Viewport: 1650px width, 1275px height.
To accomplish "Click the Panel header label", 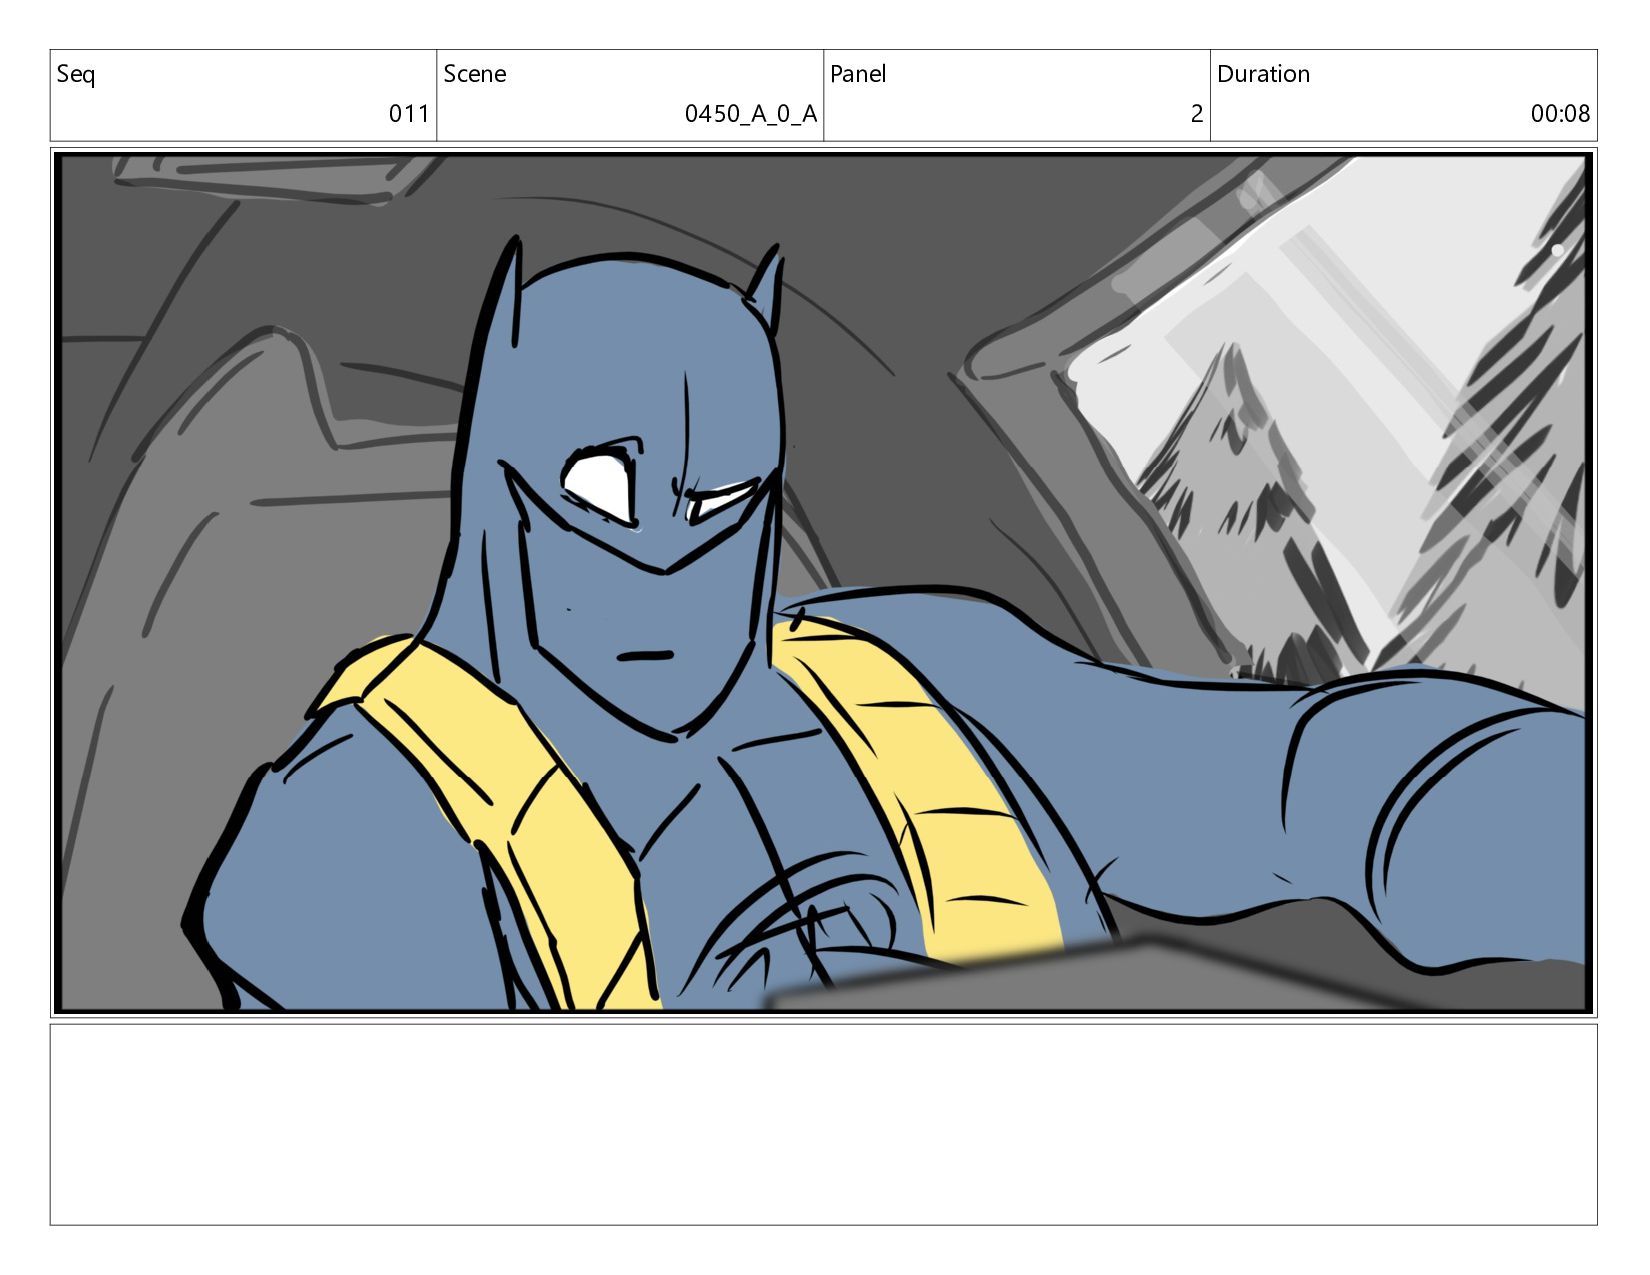I will point(858,74).
